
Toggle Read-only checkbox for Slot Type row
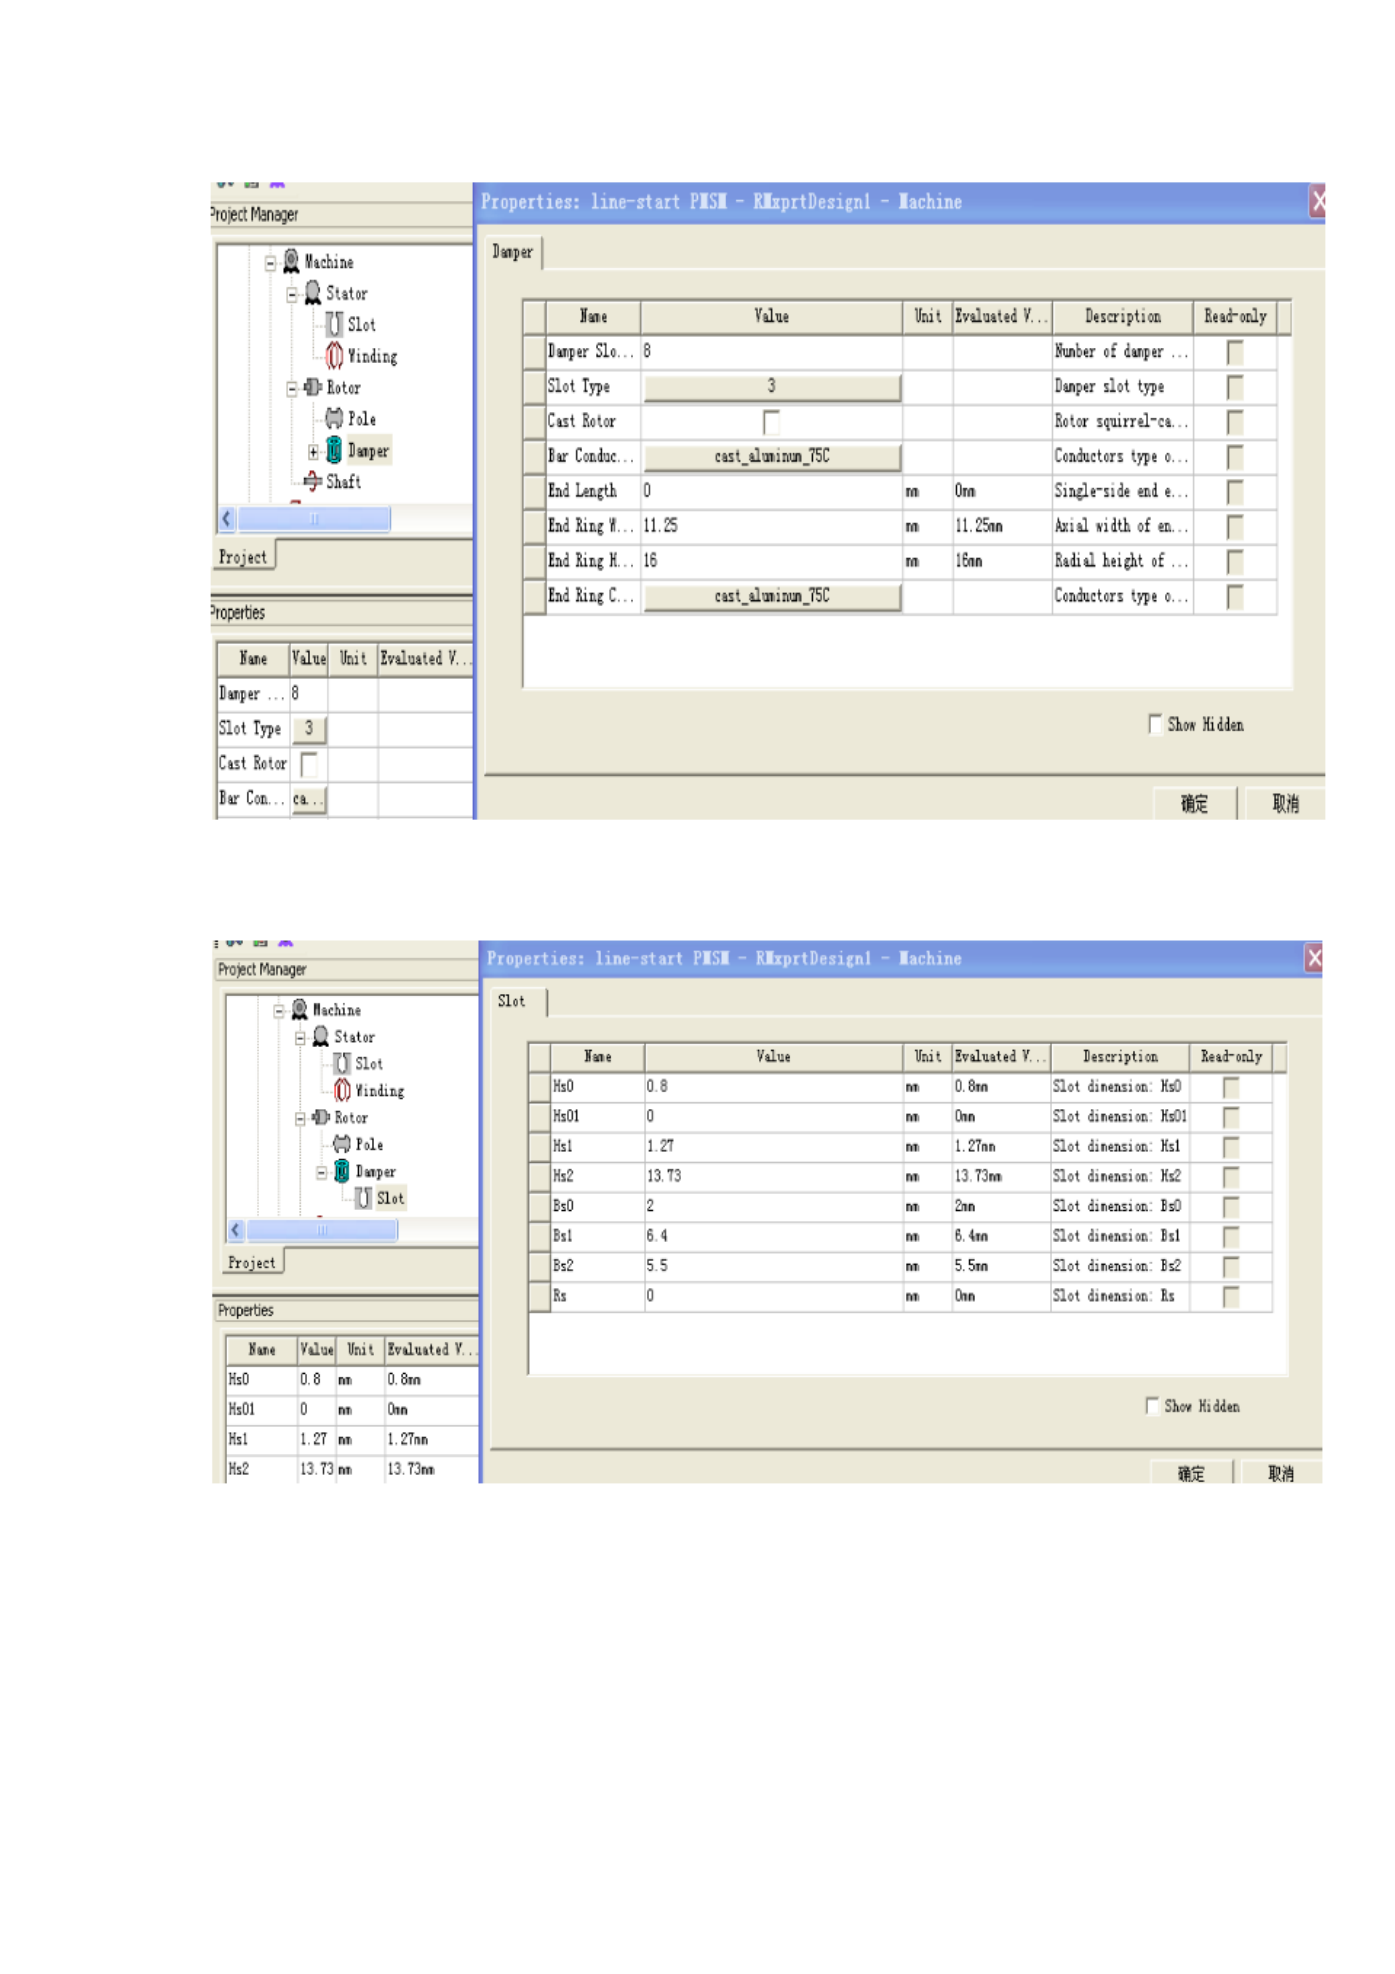click(x=1235, y=387)
